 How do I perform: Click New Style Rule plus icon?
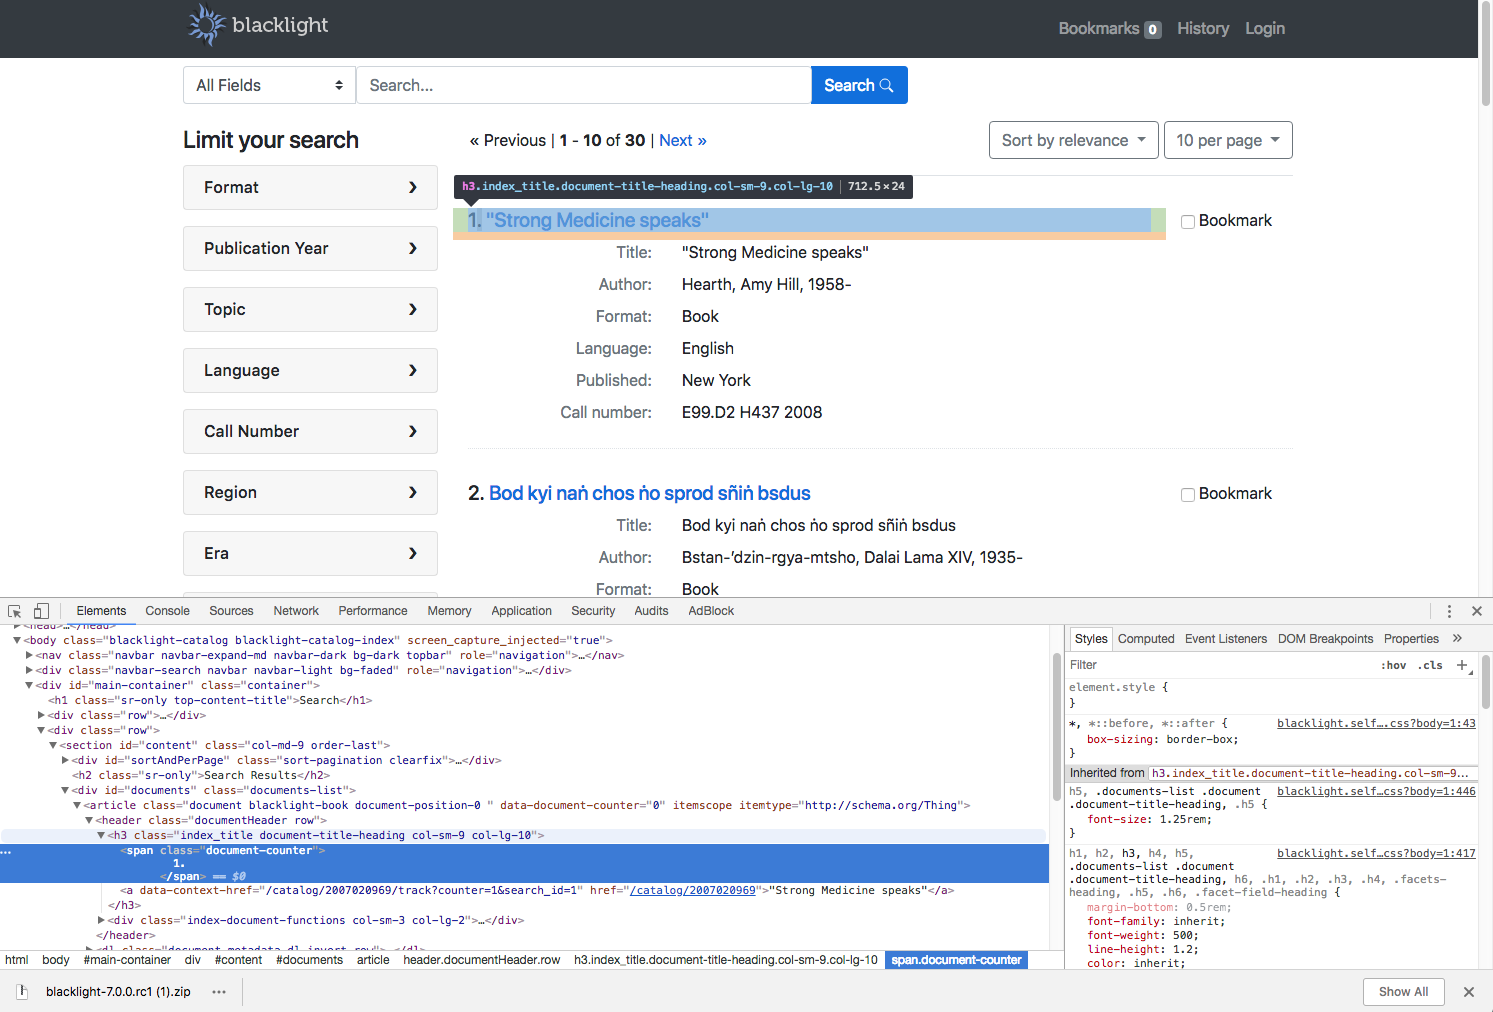coord(1462,665)
